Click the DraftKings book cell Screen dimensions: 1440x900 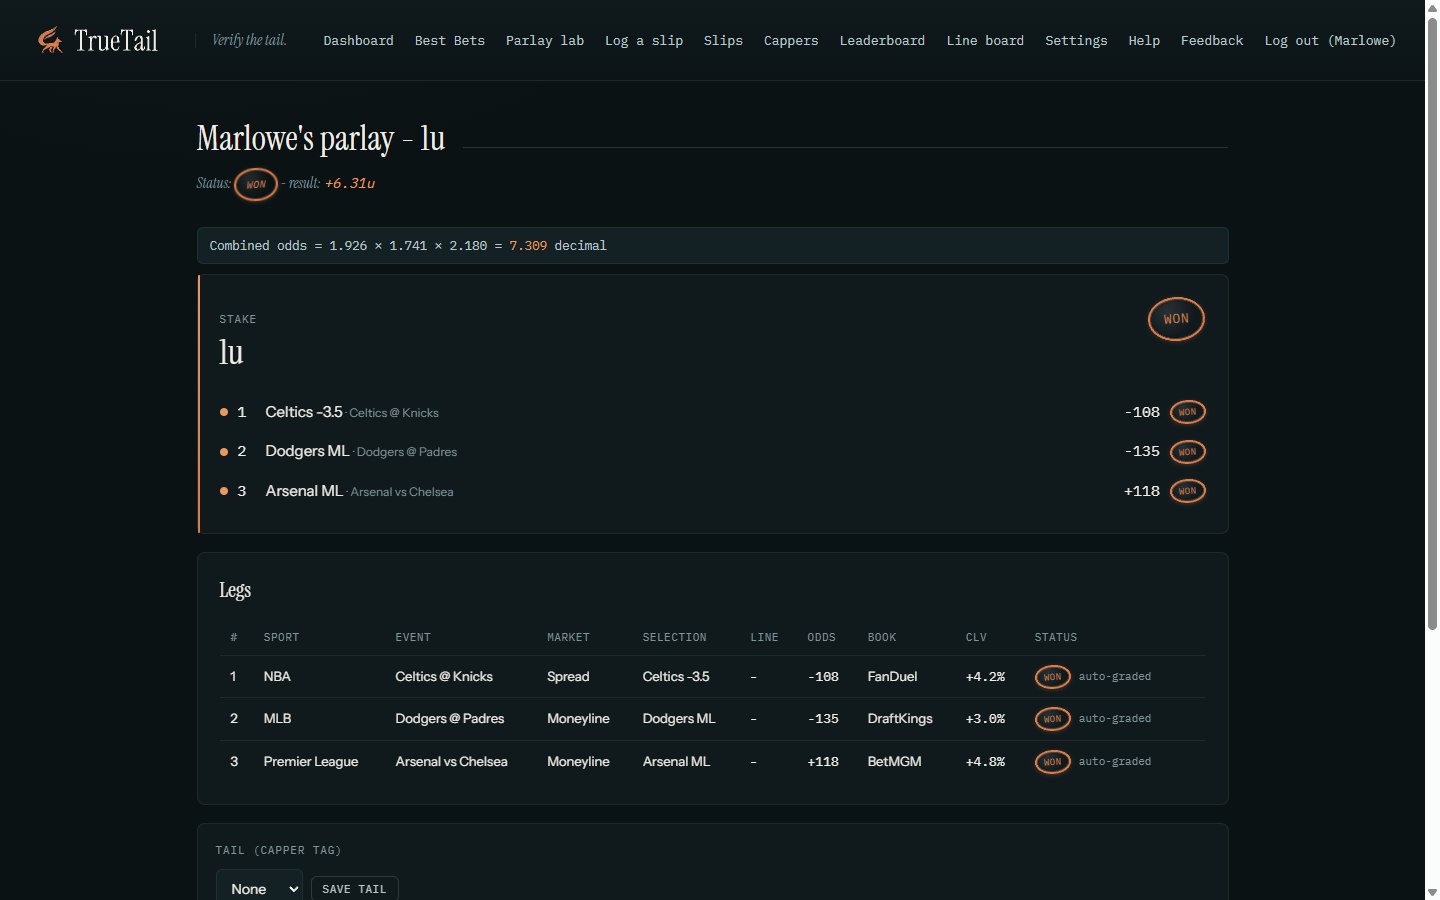point(900,719)
